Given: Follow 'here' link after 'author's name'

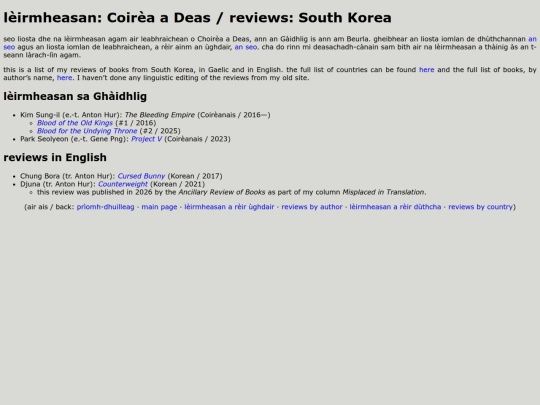Looking at the screenshot, I should pyautogui.click(x=64, y=78).
